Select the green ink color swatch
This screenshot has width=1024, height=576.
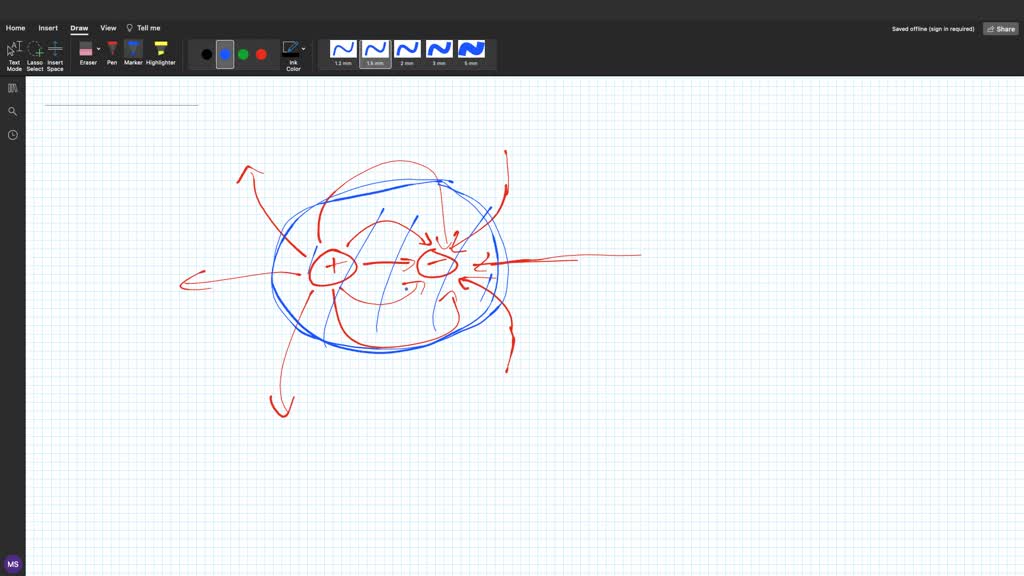point(245,52)
